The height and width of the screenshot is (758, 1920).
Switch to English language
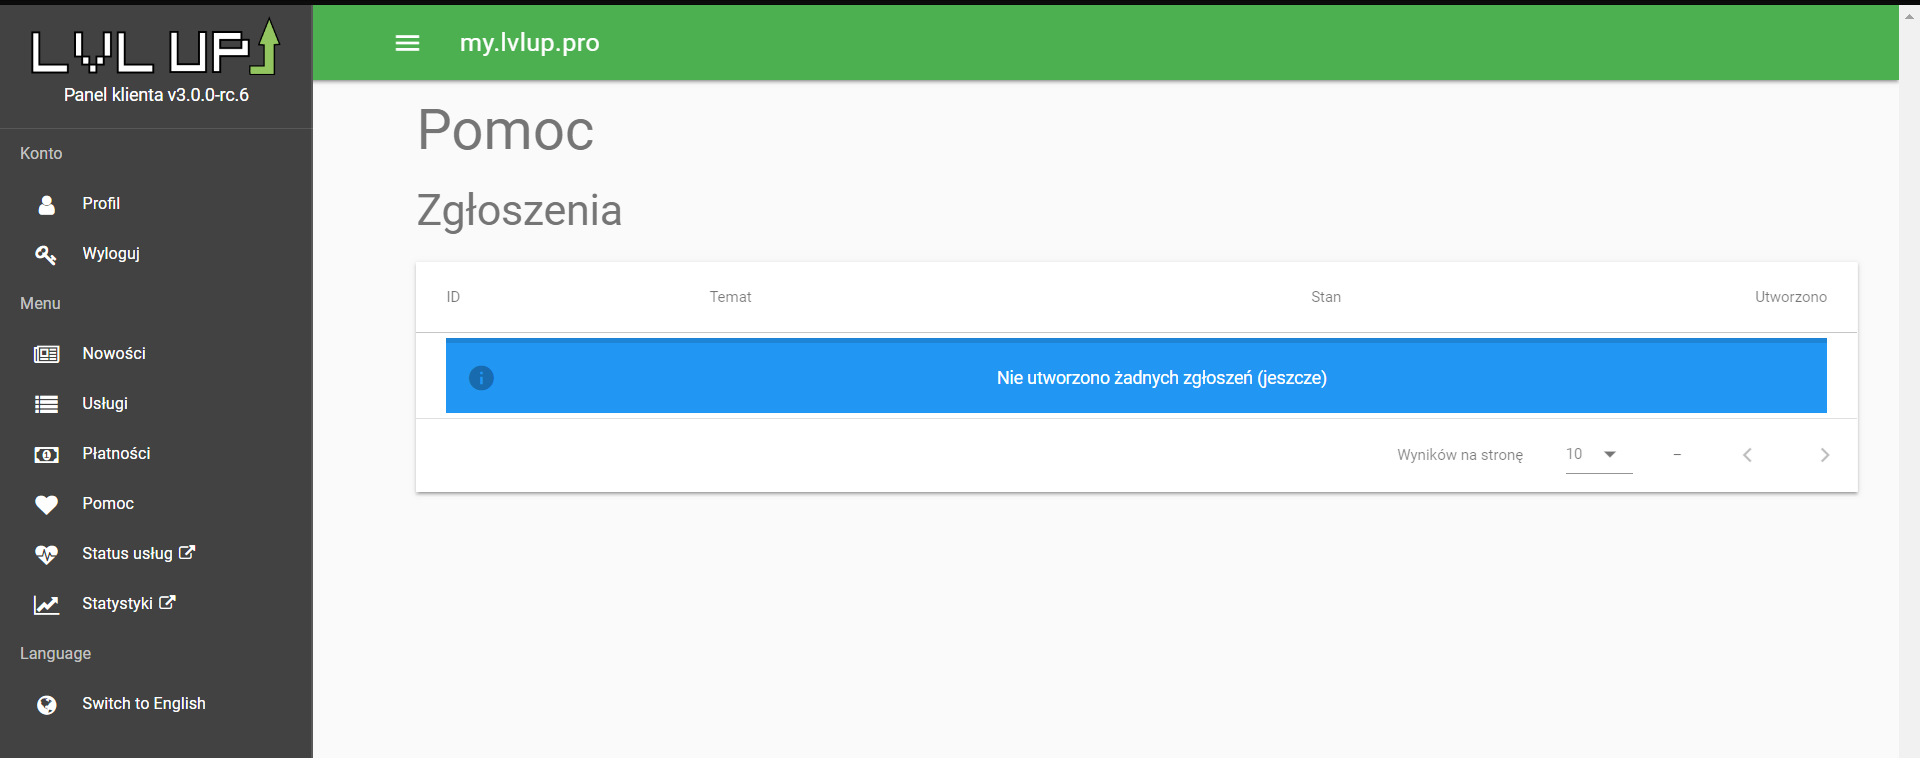click(144, 703)
